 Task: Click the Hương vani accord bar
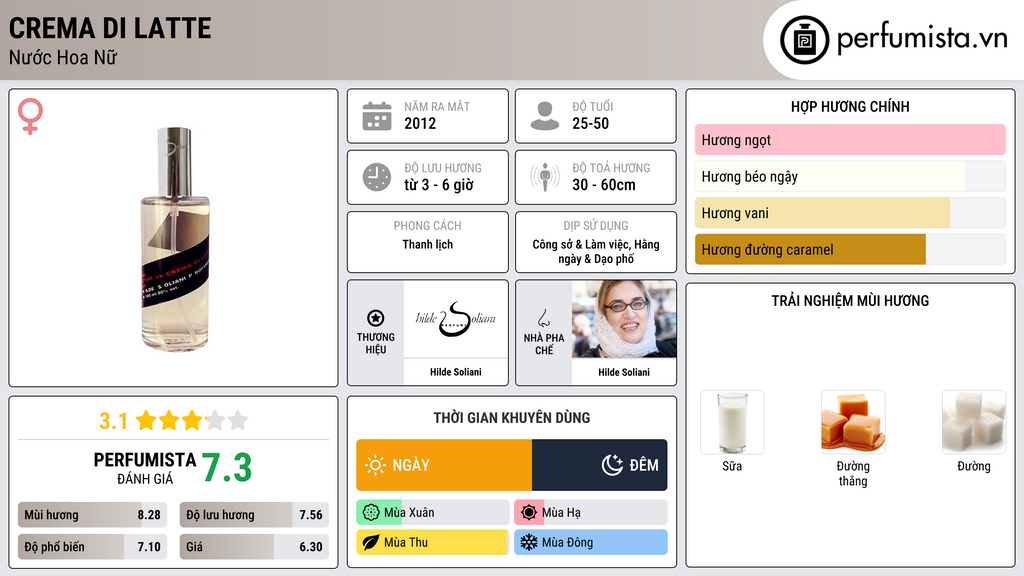point(850,213)
